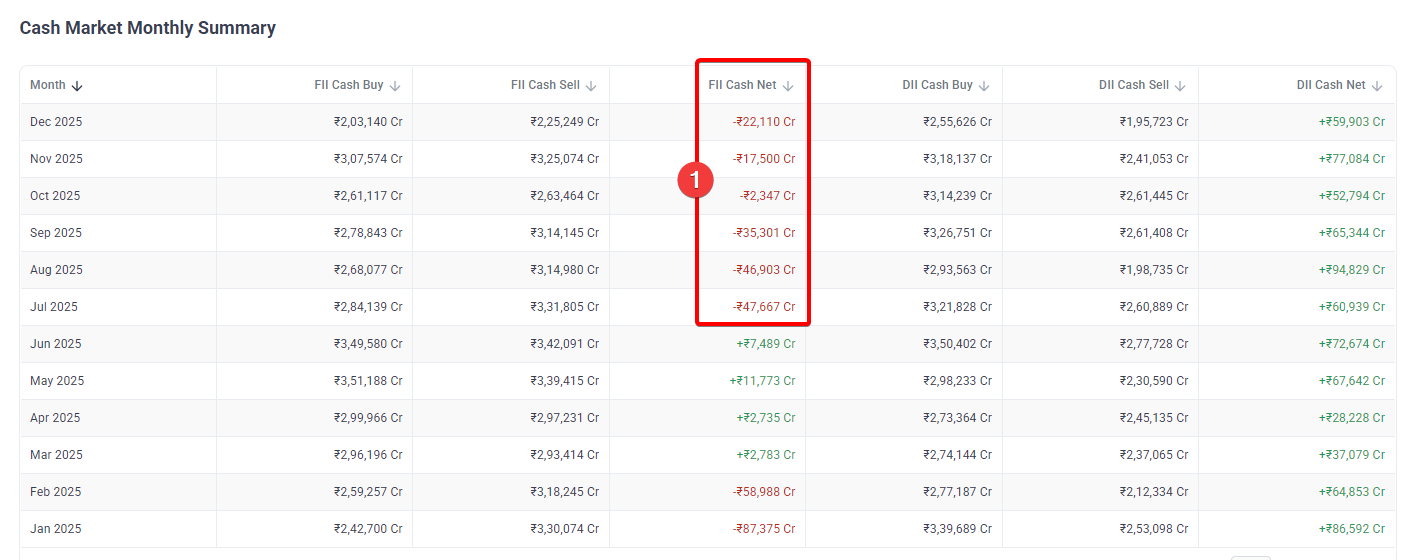Click Sep 2025 DII Cash Sell amount
Image resolution: width=1417 pixels, height=560 pixels.
coord(1153,233)
